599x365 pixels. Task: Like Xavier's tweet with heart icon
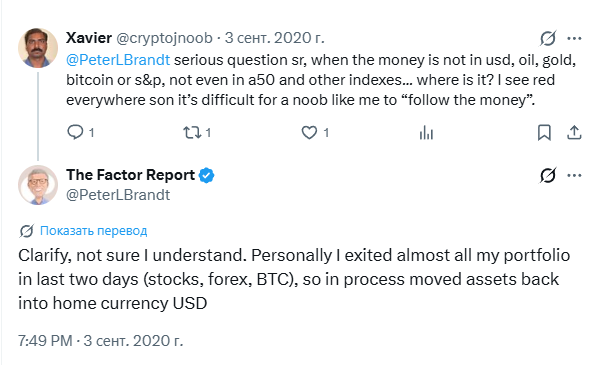click(x=309, y=133)
